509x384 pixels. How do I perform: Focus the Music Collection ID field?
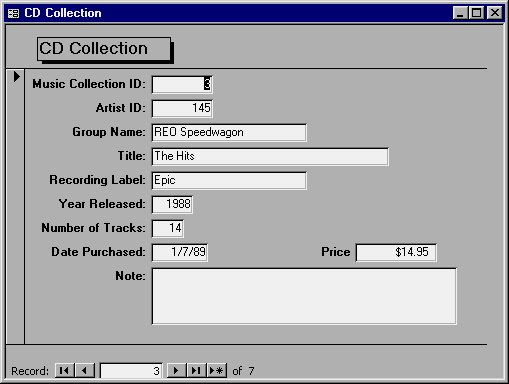pos(182,84)
